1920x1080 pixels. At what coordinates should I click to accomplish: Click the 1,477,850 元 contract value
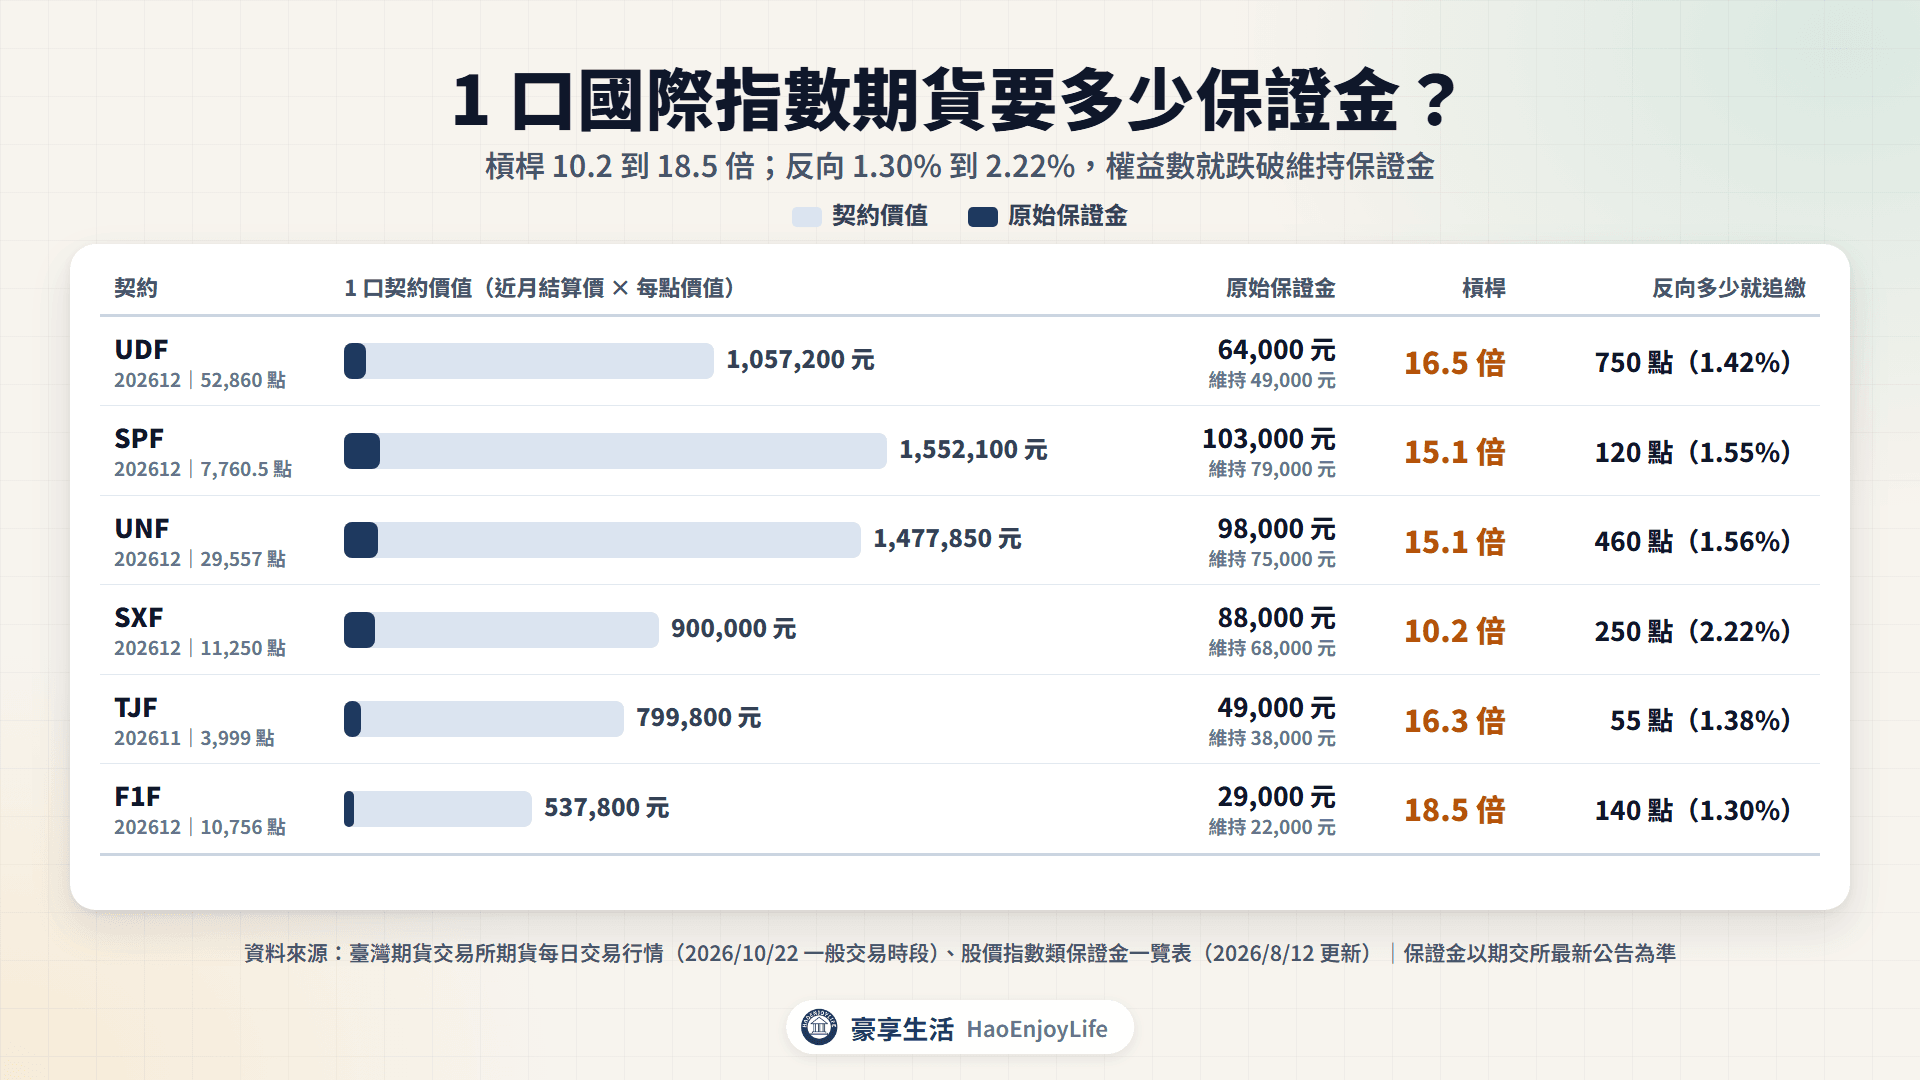(x=947, y=539)
